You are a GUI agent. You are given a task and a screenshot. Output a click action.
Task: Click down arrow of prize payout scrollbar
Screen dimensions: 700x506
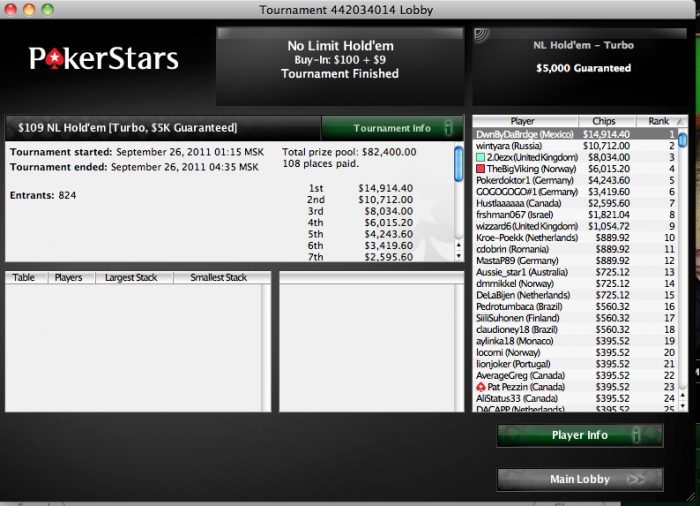(458, 256)
